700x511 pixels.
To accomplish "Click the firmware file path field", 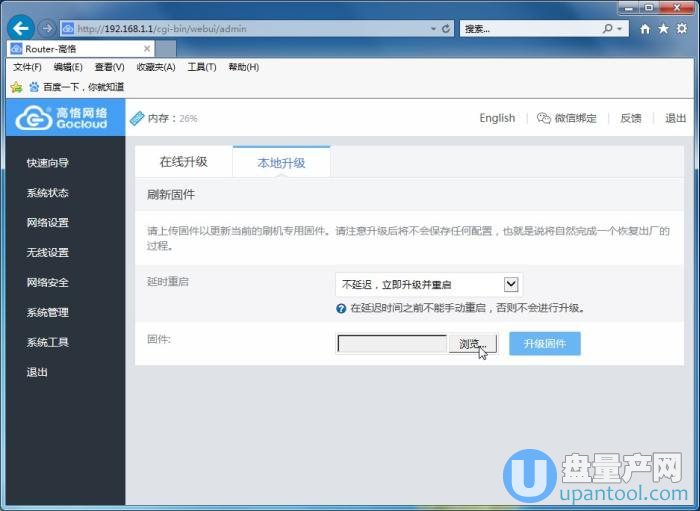I will point(392,344).
